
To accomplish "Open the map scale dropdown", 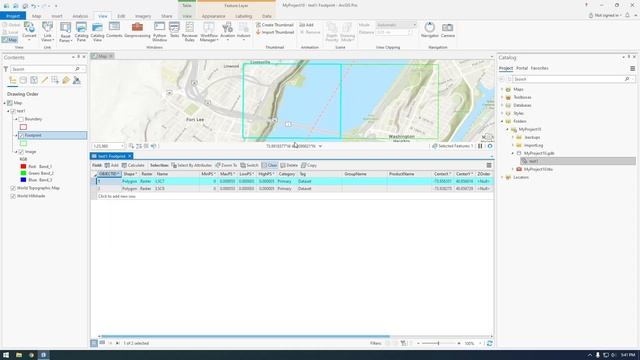I will [x=122, y=146].
